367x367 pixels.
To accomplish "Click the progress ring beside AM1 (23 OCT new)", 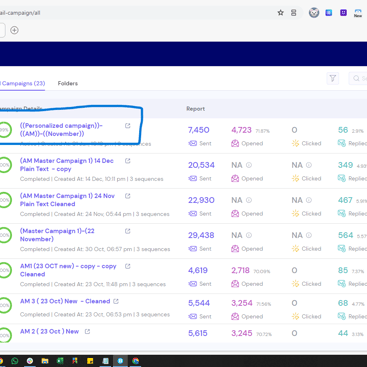I will pos(4,270).
